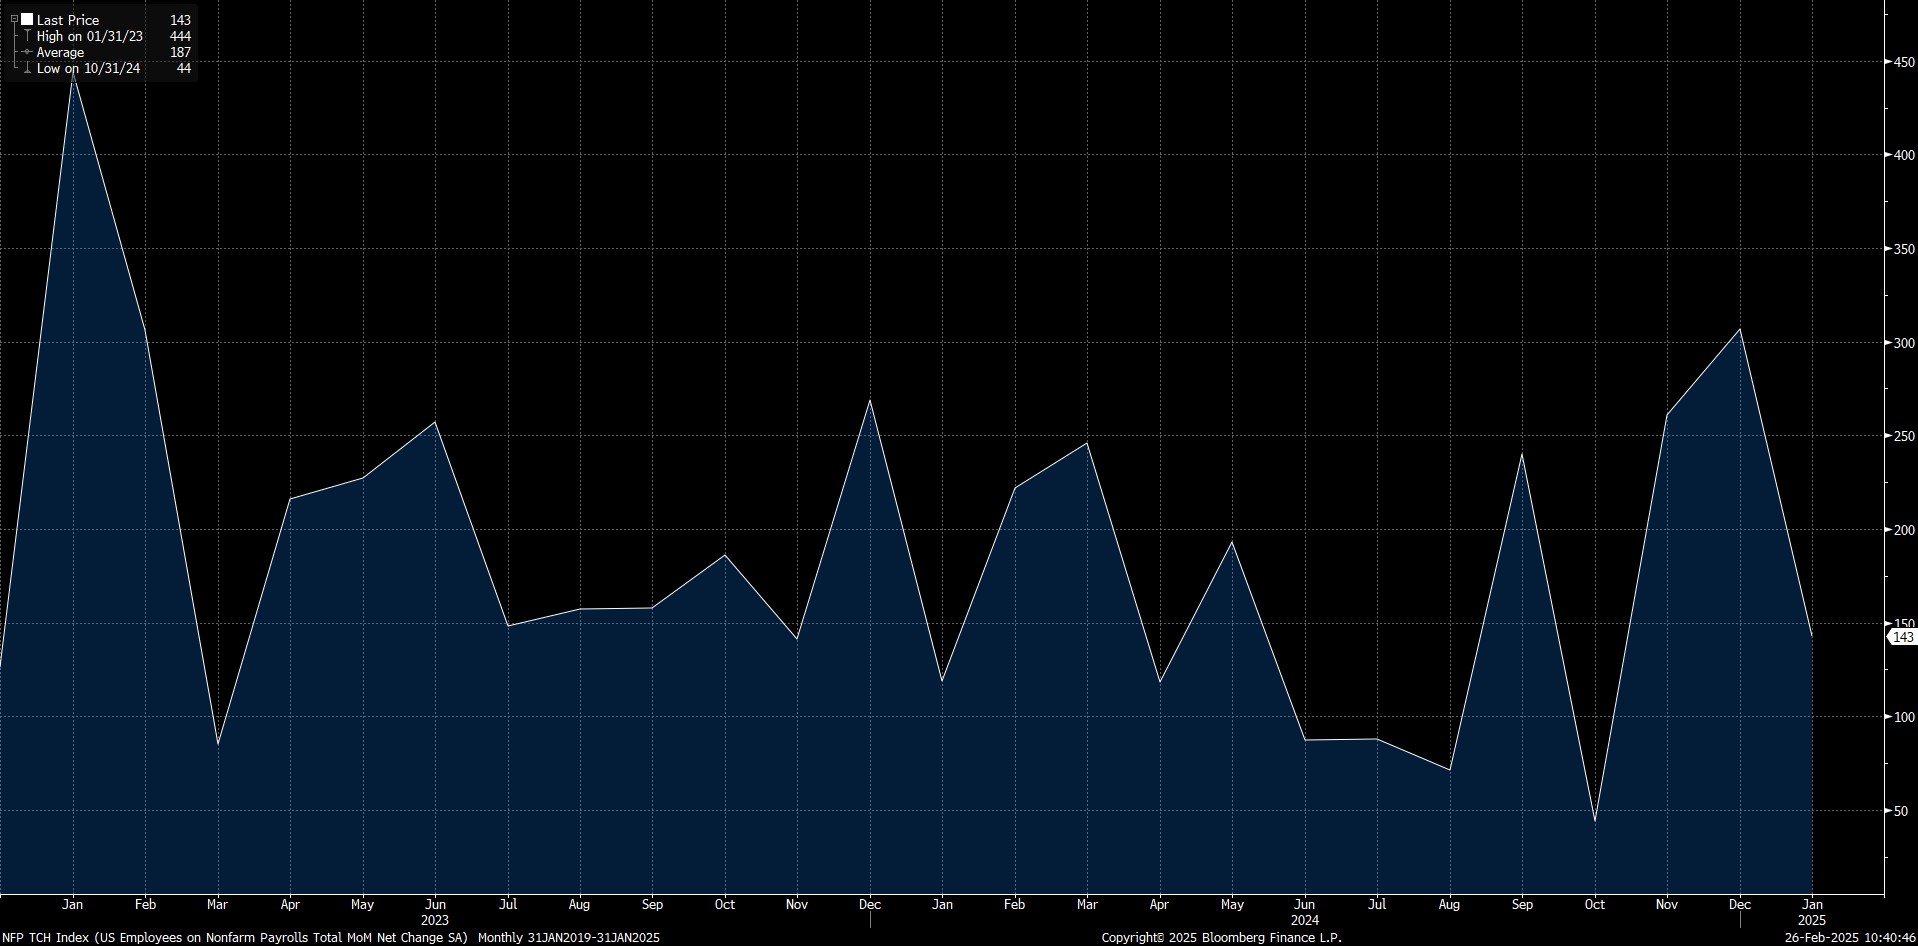Click the Low marker icon in legend
Viewport: 1918px width, 946px height.
tap(27, 68)
